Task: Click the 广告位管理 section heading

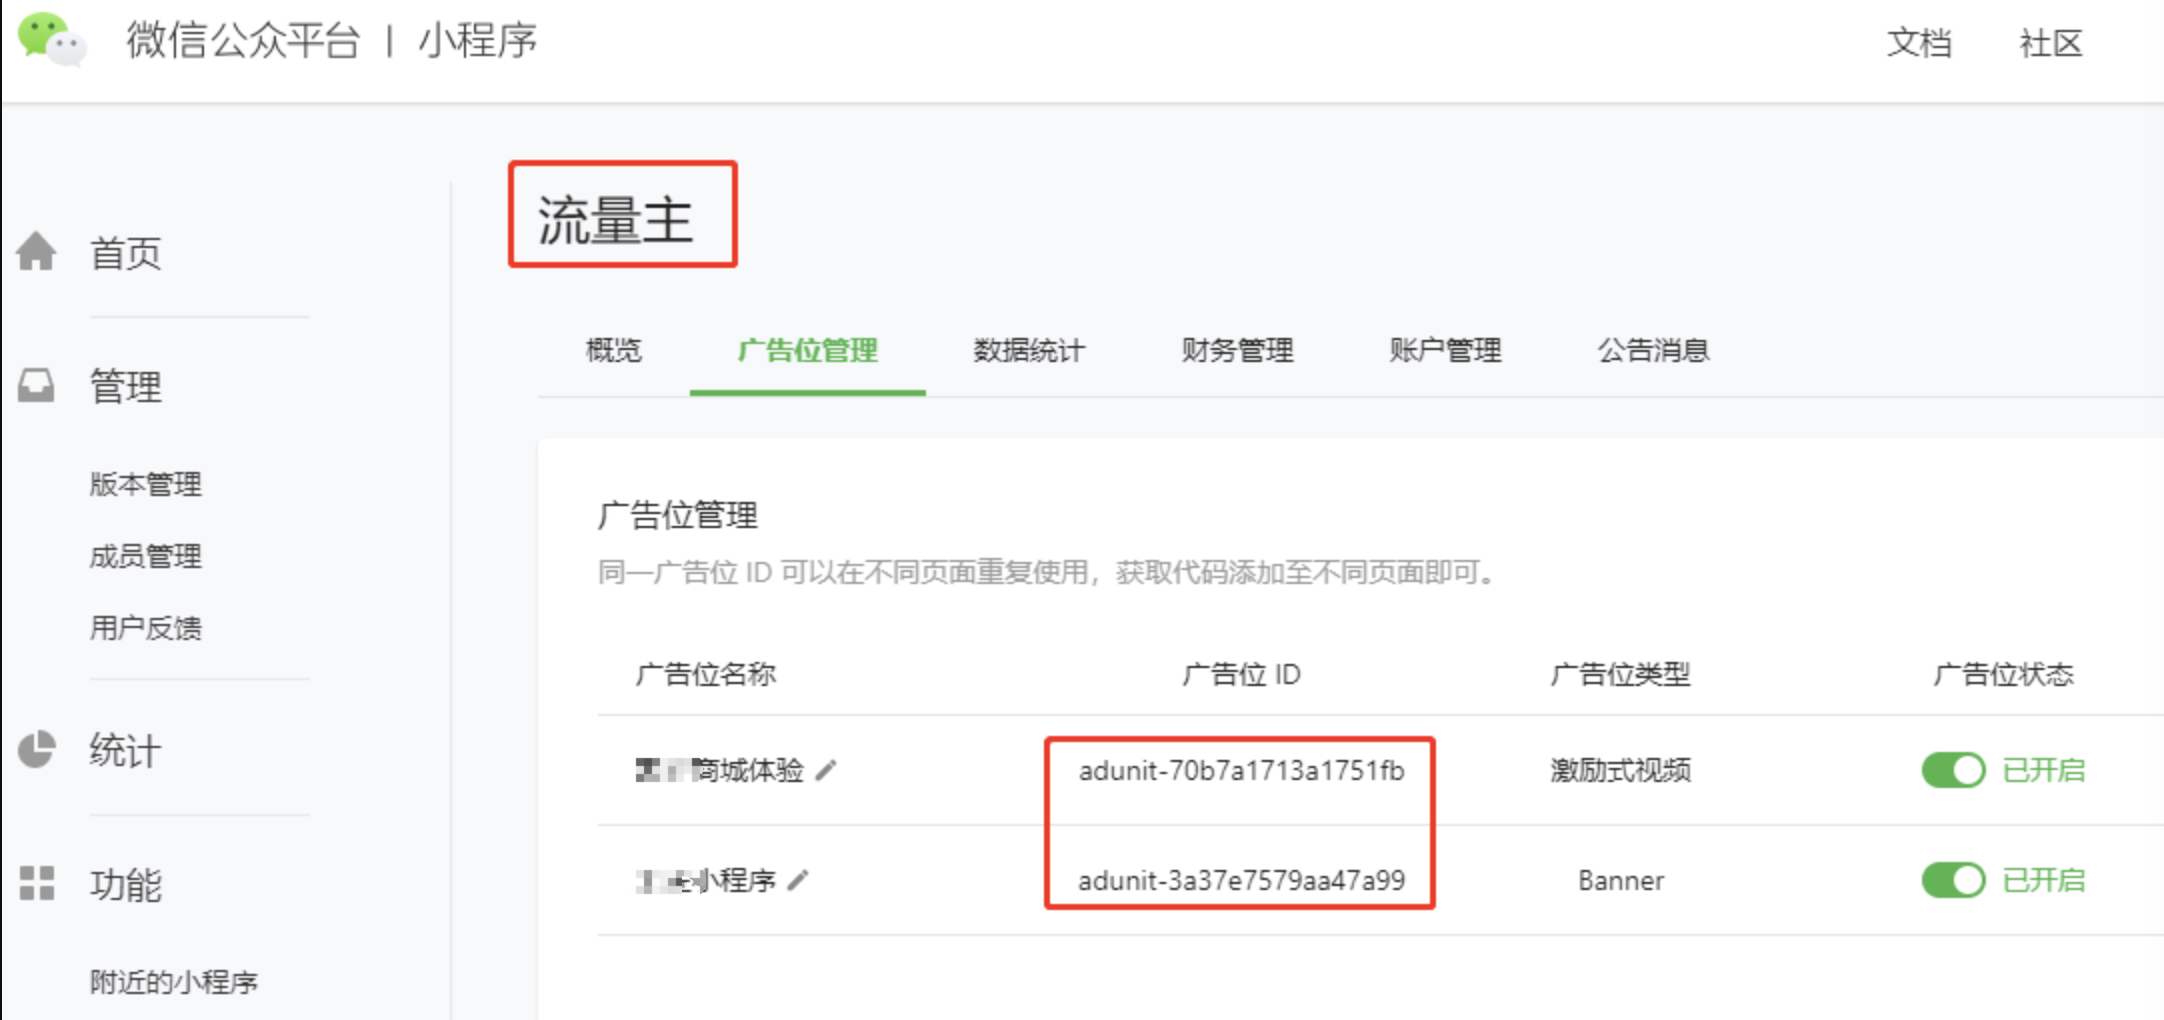Action: pyautogui.click(x=678, y=515)
